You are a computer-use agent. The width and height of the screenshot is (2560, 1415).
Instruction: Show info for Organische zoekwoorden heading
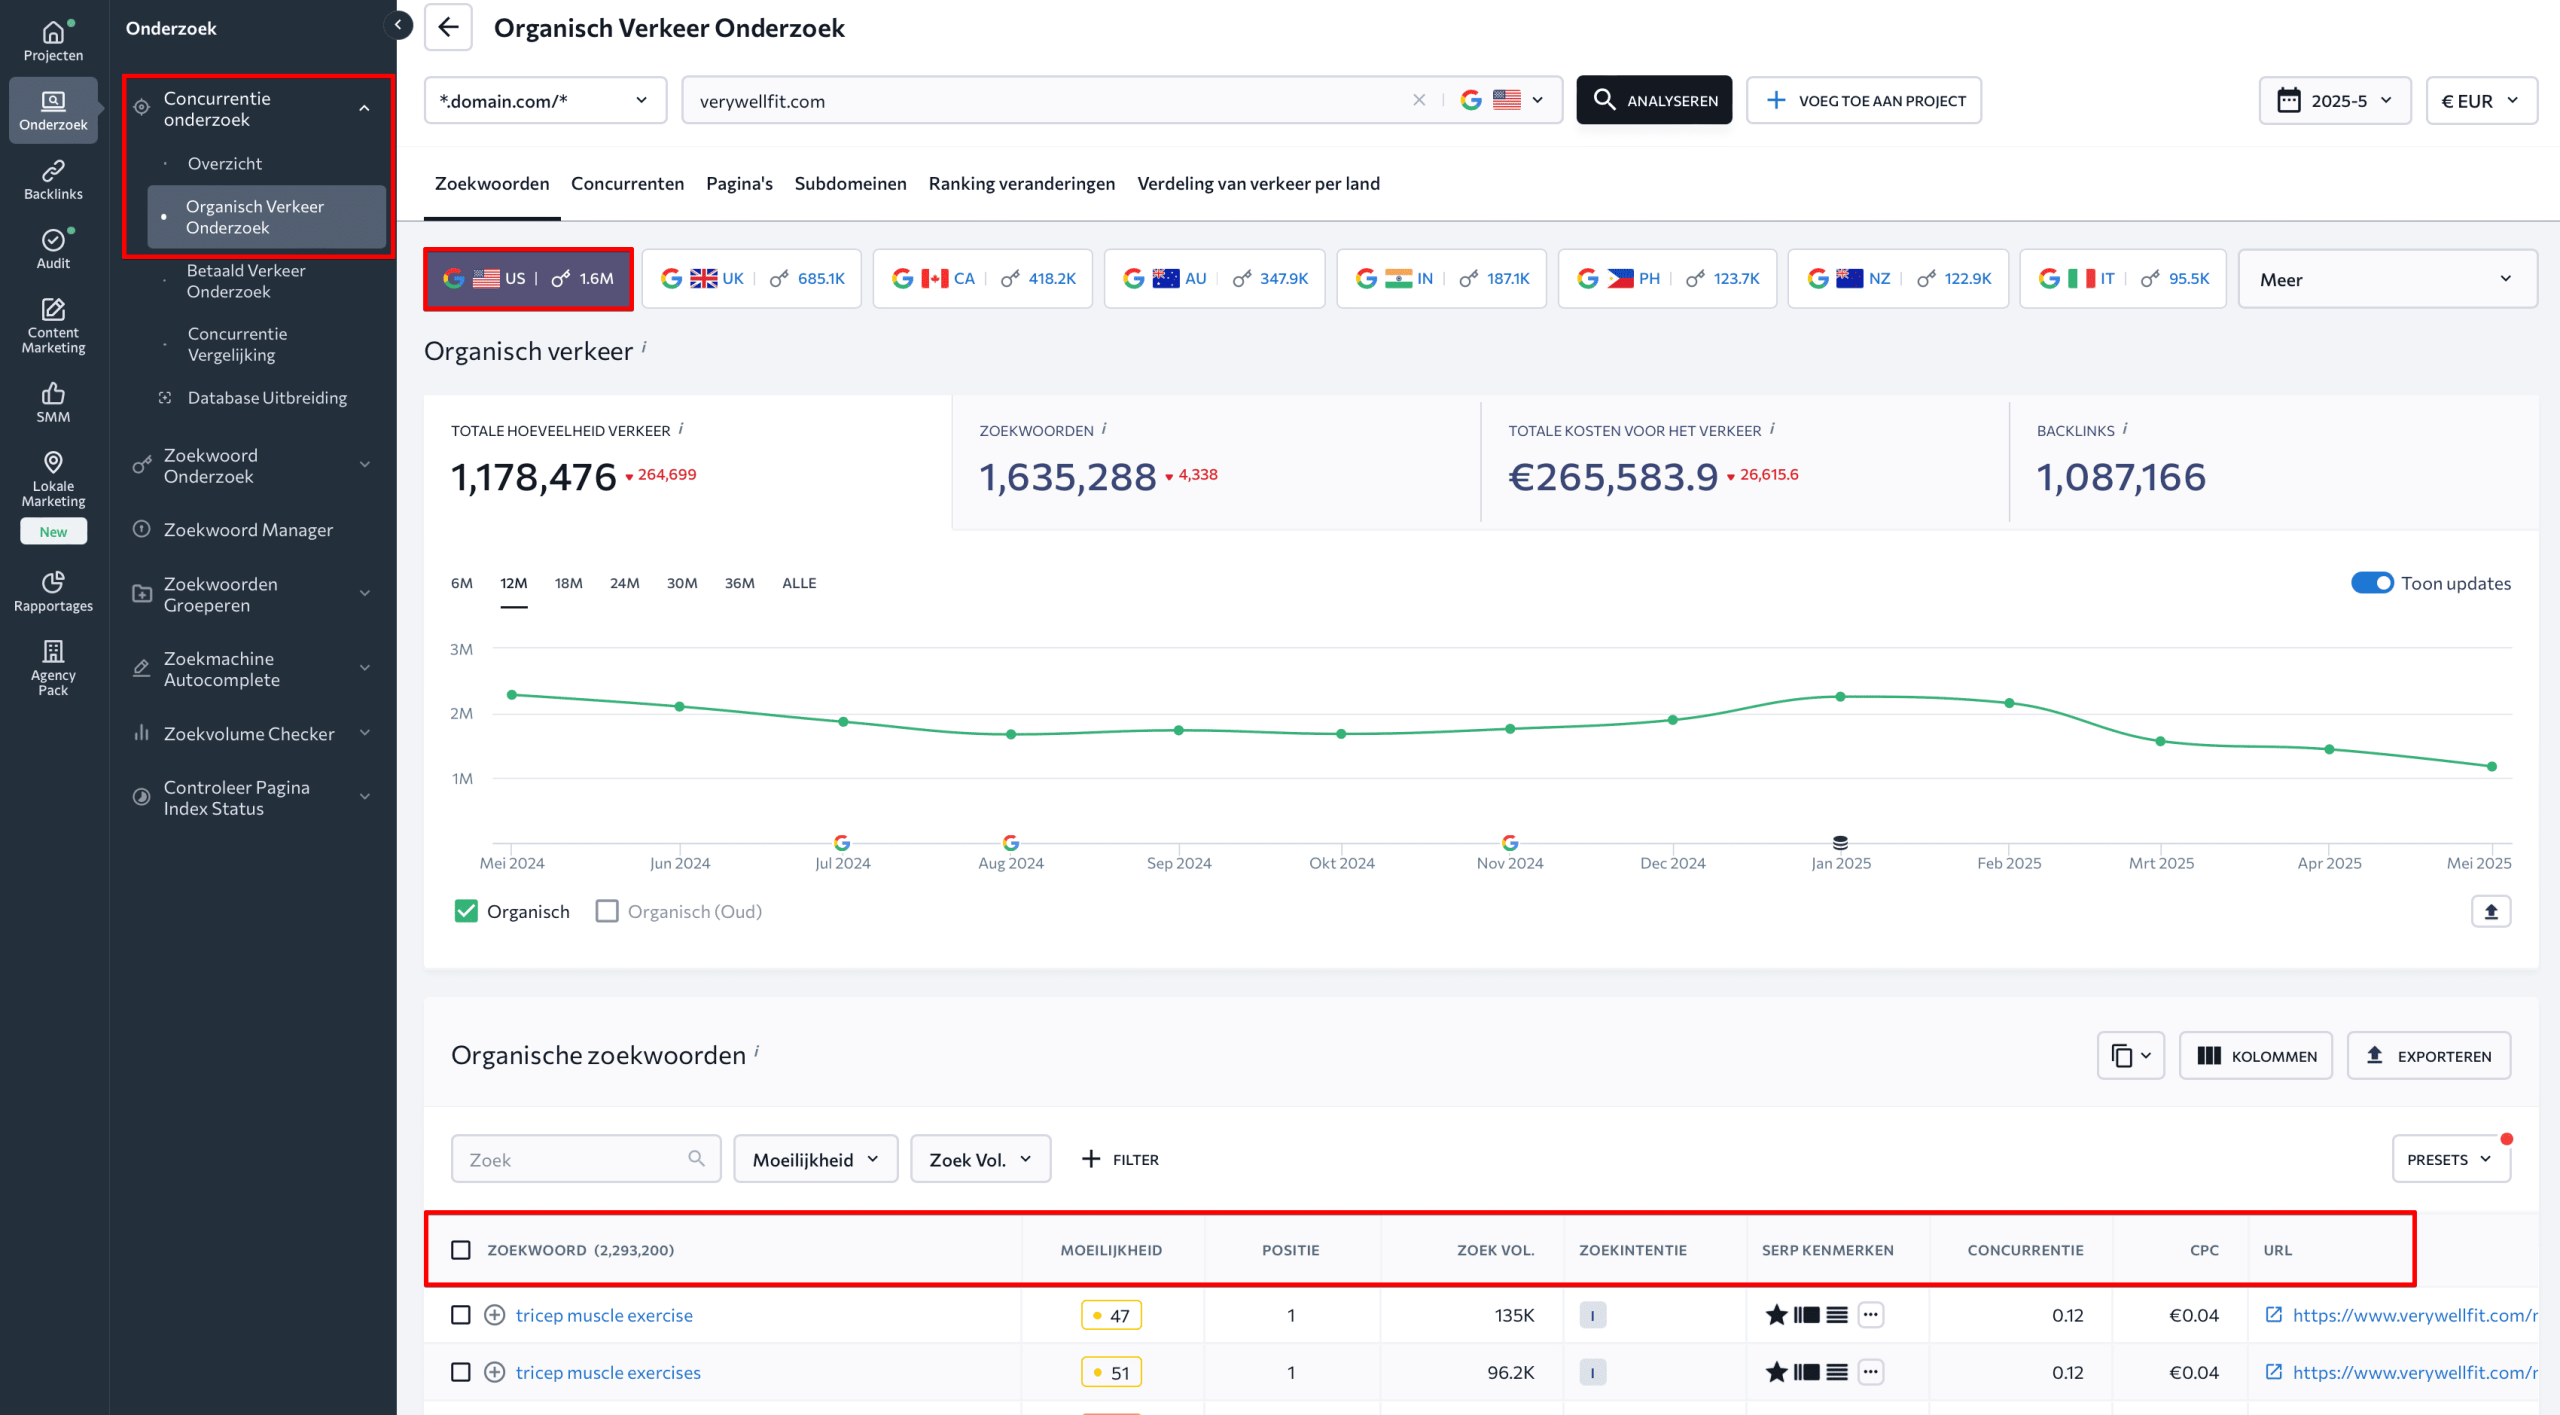[757, 1051]
